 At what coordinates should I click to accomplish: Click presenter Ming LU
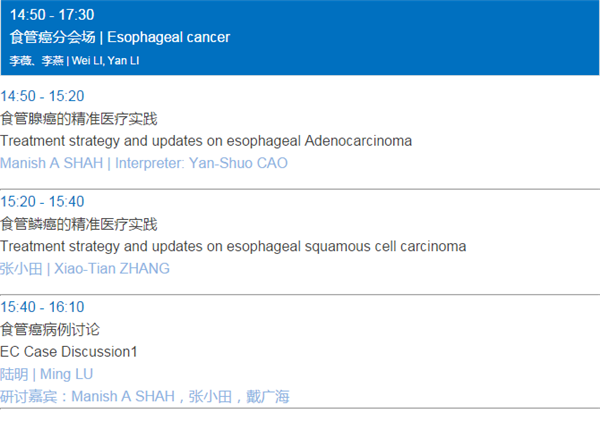coord(67,374)
